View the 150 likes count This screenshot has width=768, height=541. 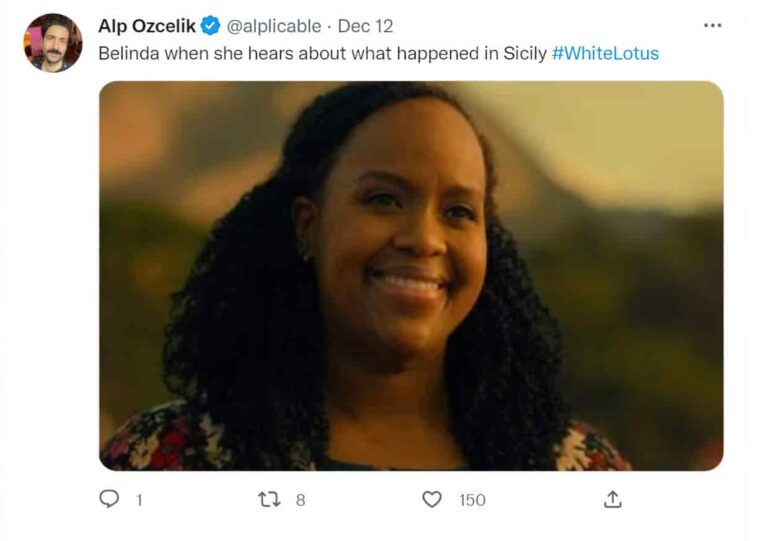click(472, 499)
